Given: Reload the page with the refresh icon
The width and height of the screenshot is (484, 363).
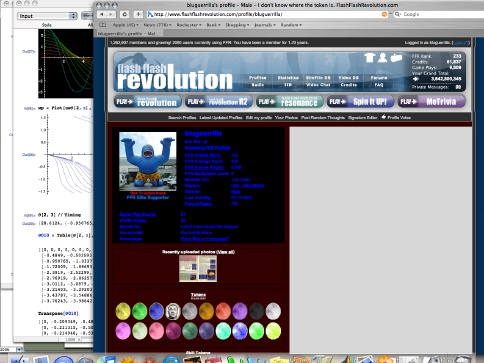Looking at the screenshot, I should (125, 14).
